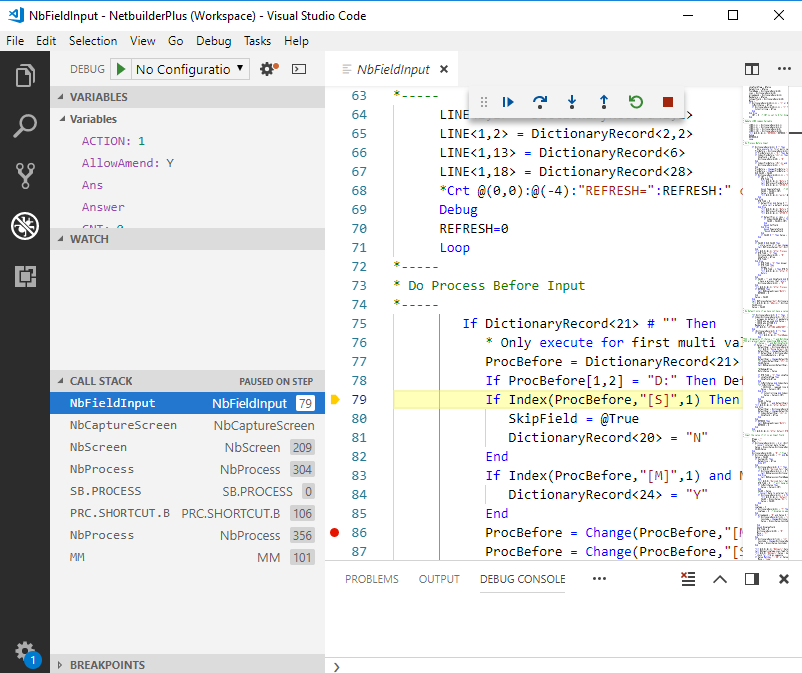
Task: Grab the debug toolbar drag handle
Action: (484, 102)
